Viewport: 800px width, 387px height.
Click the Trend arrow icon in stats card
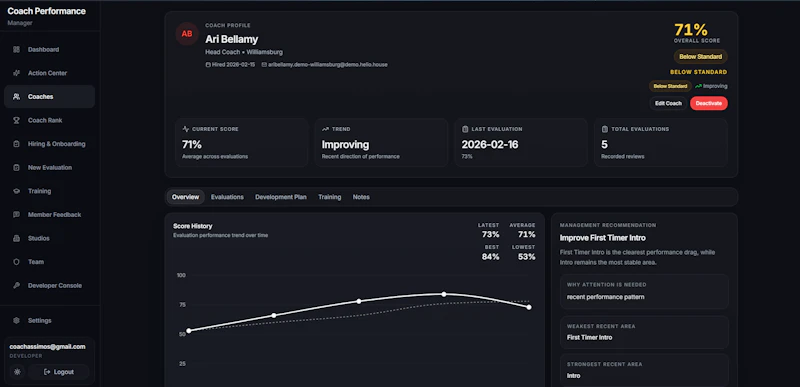click(325, 129)
